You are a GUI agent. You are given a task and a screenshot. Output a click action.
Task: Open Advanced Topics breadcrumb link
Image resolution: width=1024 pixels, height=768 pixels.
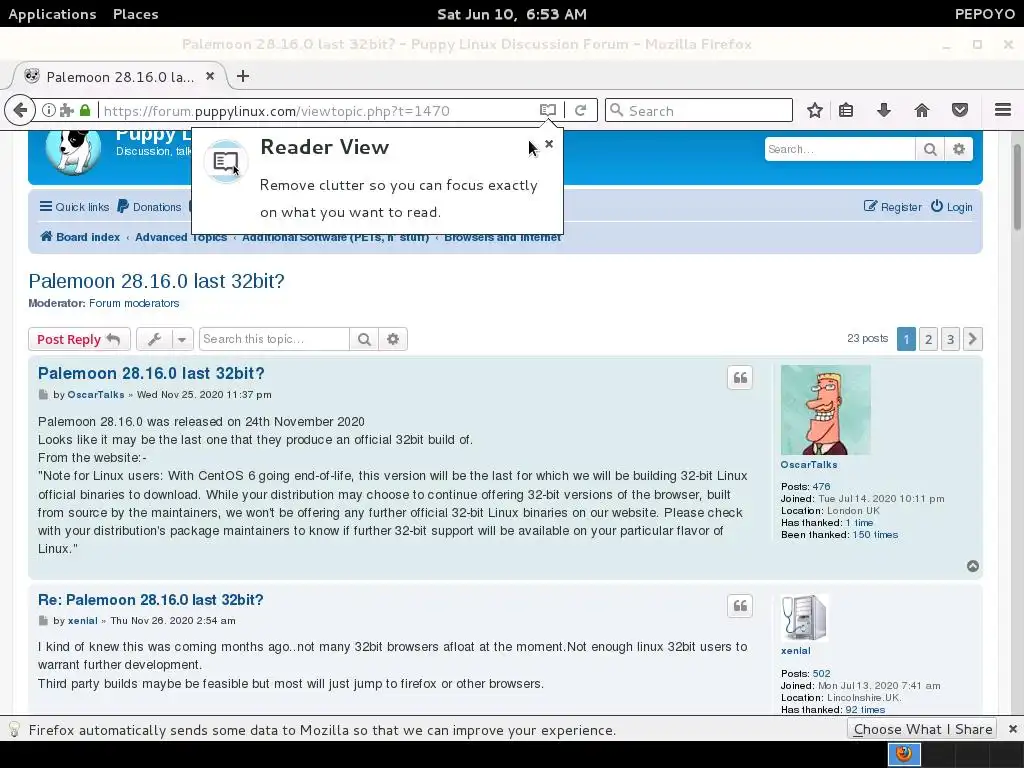pos(181,237)
